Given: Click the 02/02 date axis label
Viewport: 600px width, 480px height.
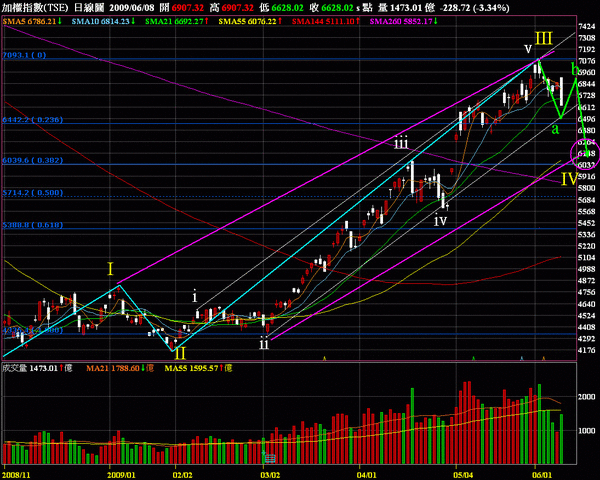Looking at the screenshot, I should click(183, 475).
